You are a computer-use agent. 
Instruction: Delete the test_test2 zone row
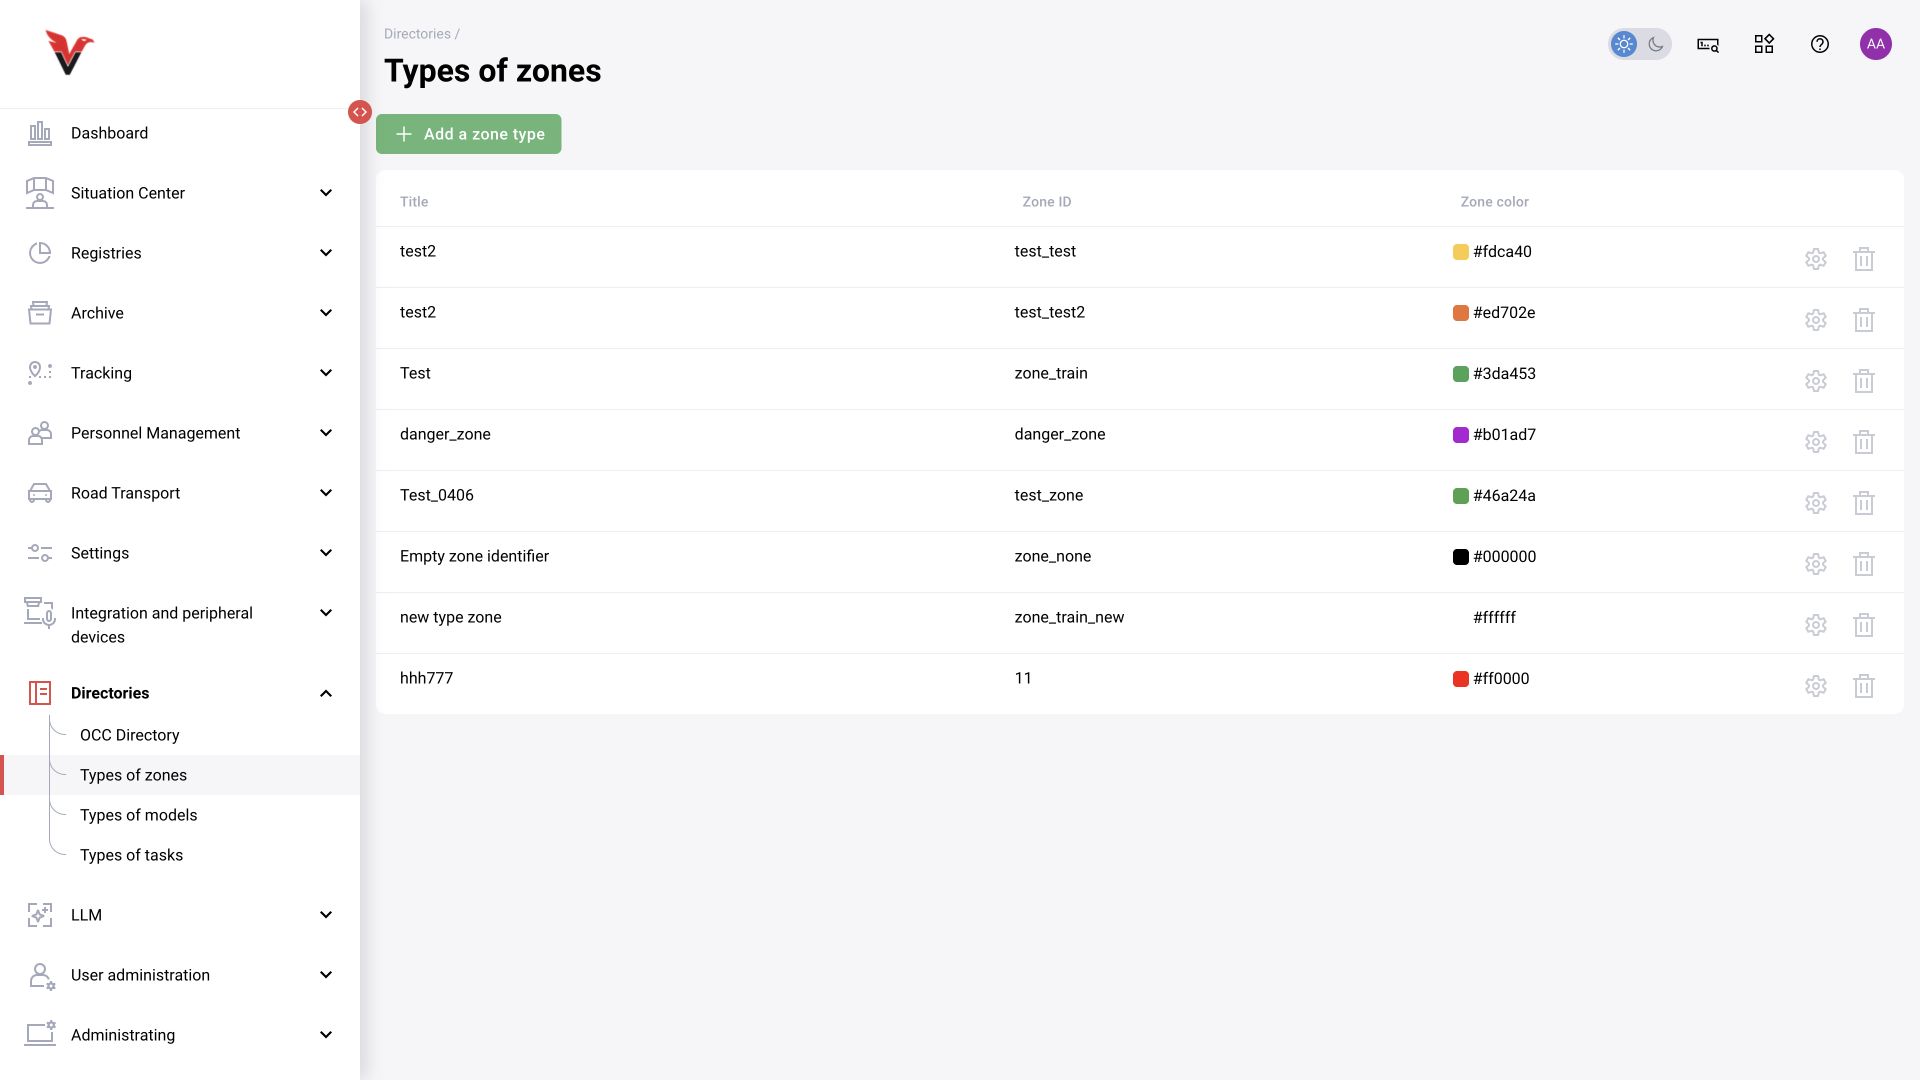pyautogui.click(x=1864, y=320)
